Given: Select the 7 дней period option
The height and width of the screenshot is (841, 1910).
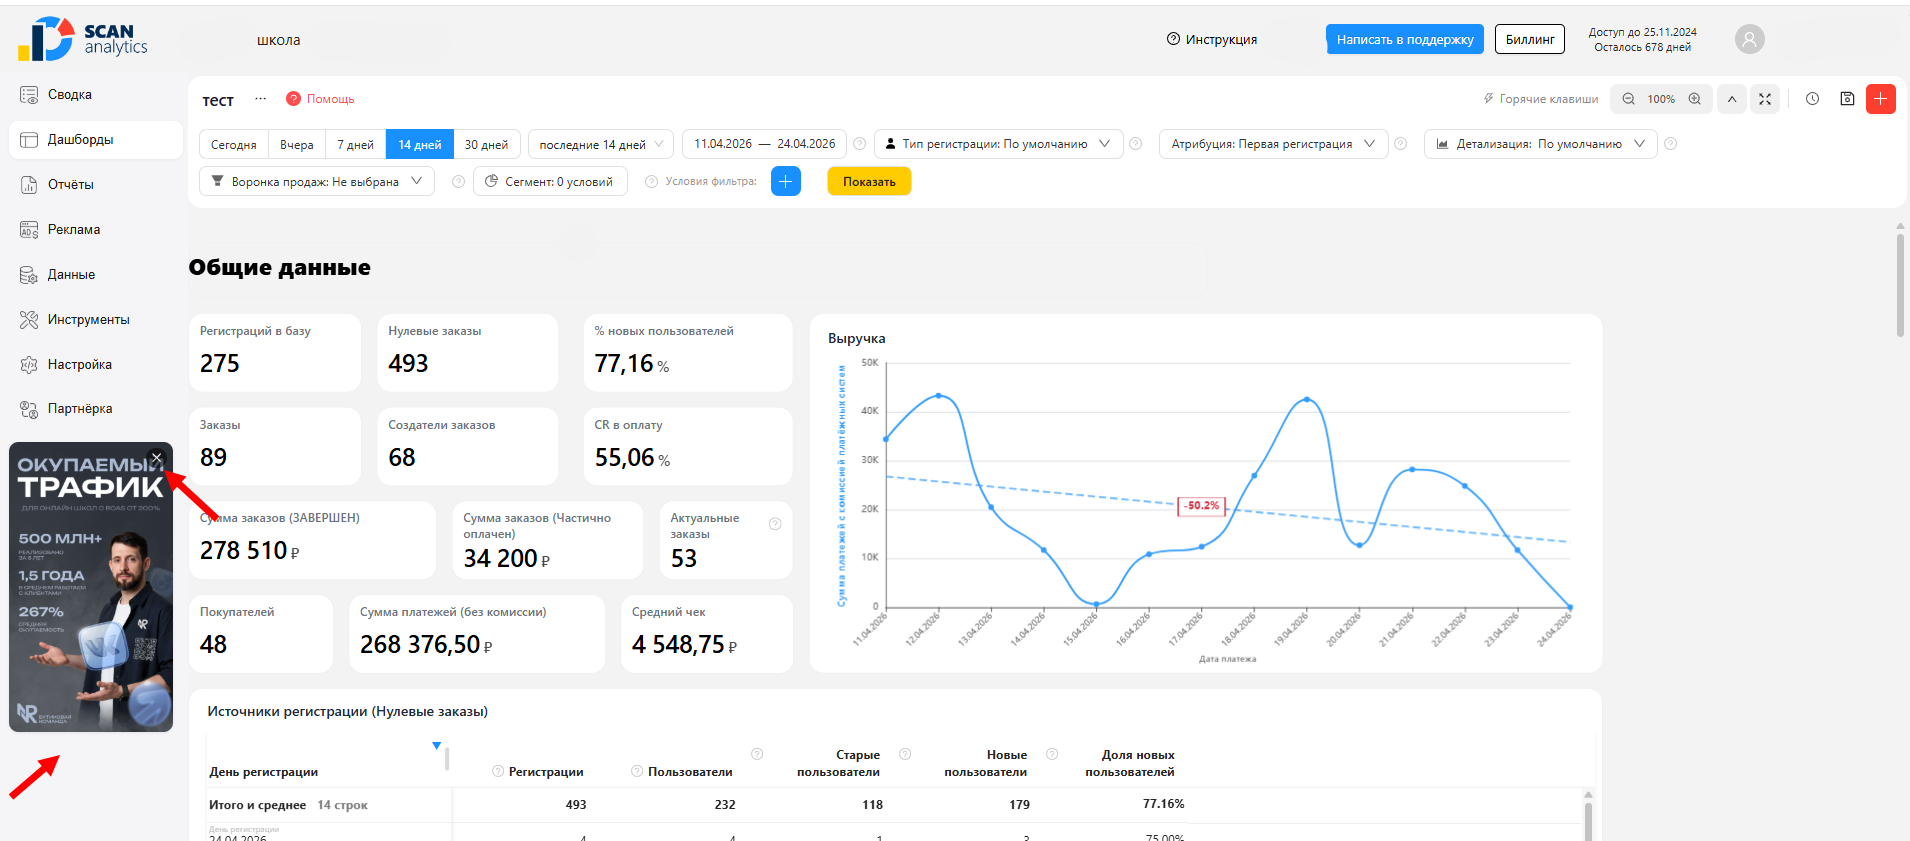Looking at the screenshot, I should coord(355,144).
